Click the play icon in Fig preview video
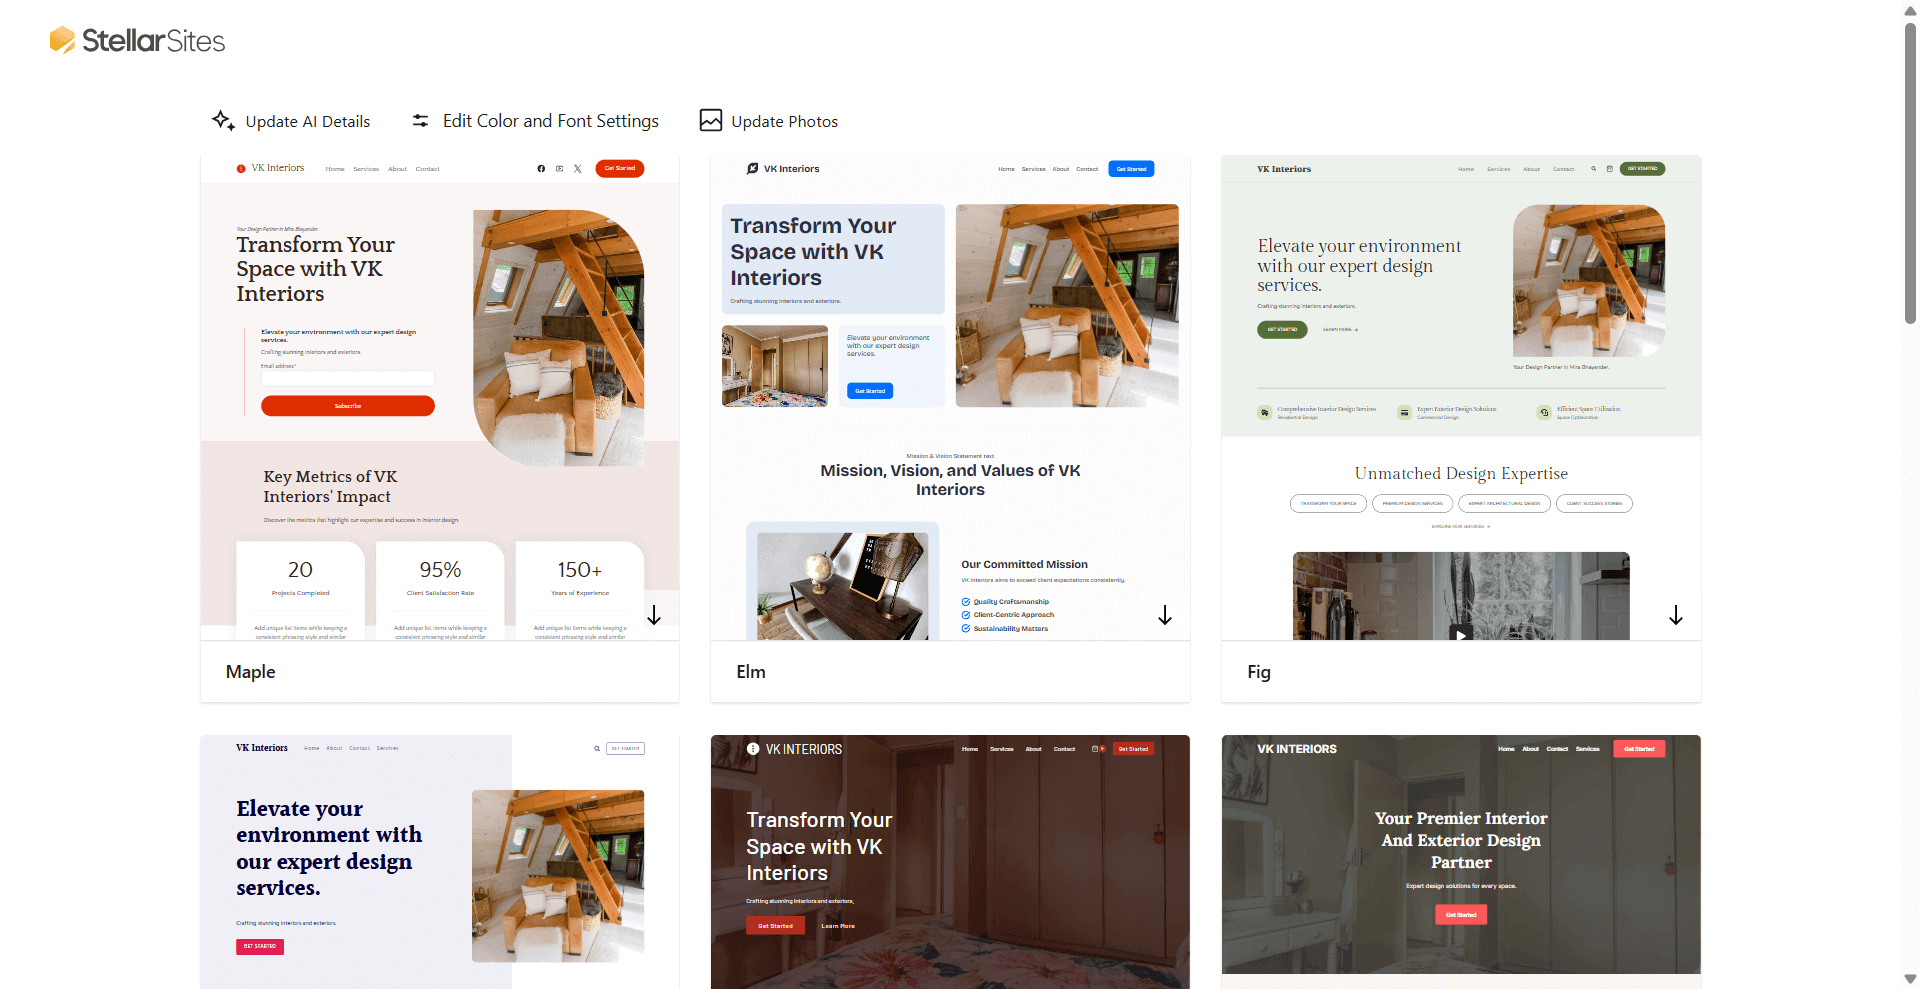Image resolution: width=1920 pixels, height=989 pixels. (1461, 633)
